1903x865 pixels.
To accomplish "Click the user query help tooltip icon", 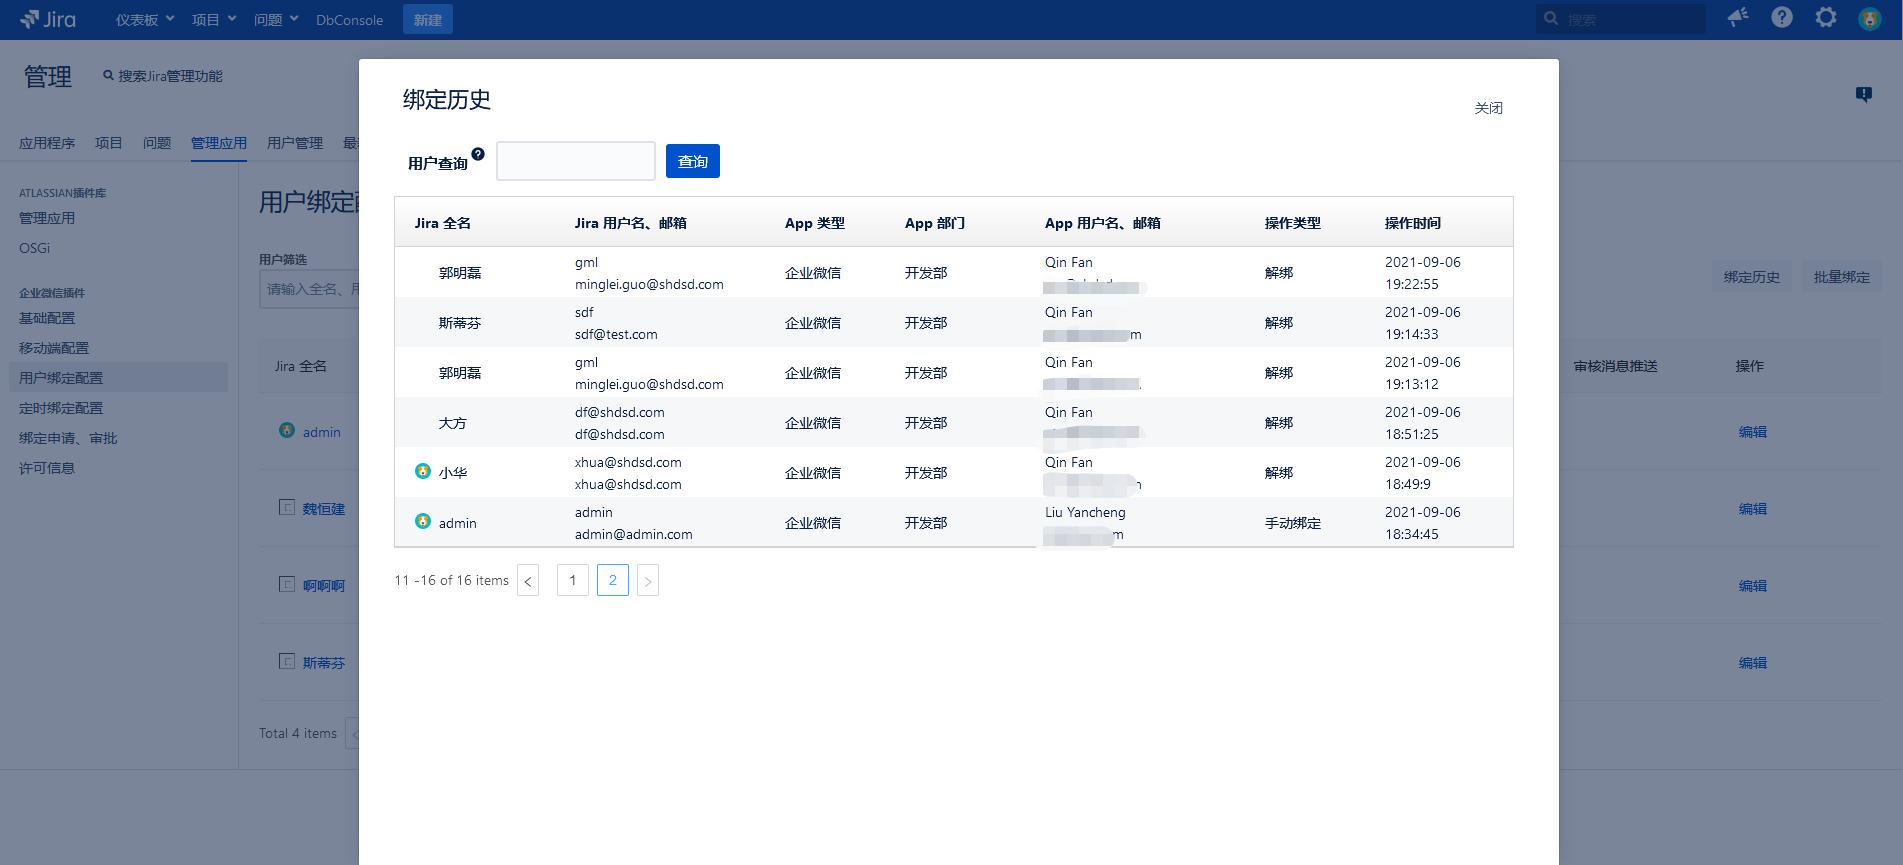I will [x=478, y=154].
